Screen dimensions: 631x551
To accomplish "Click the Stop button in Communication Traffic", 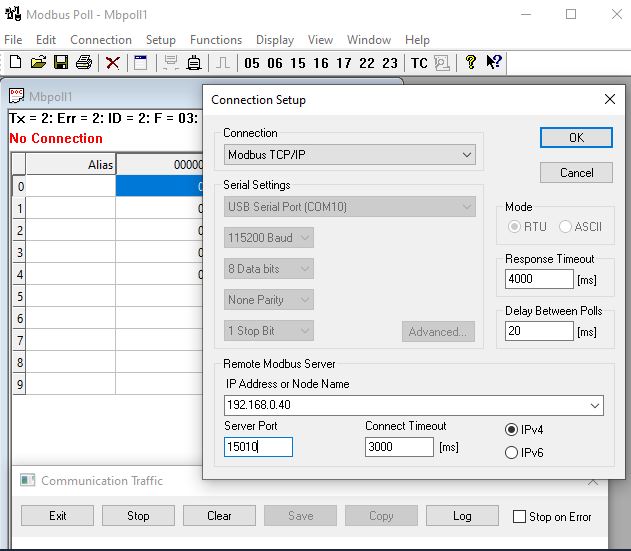I will click(138, 516).
